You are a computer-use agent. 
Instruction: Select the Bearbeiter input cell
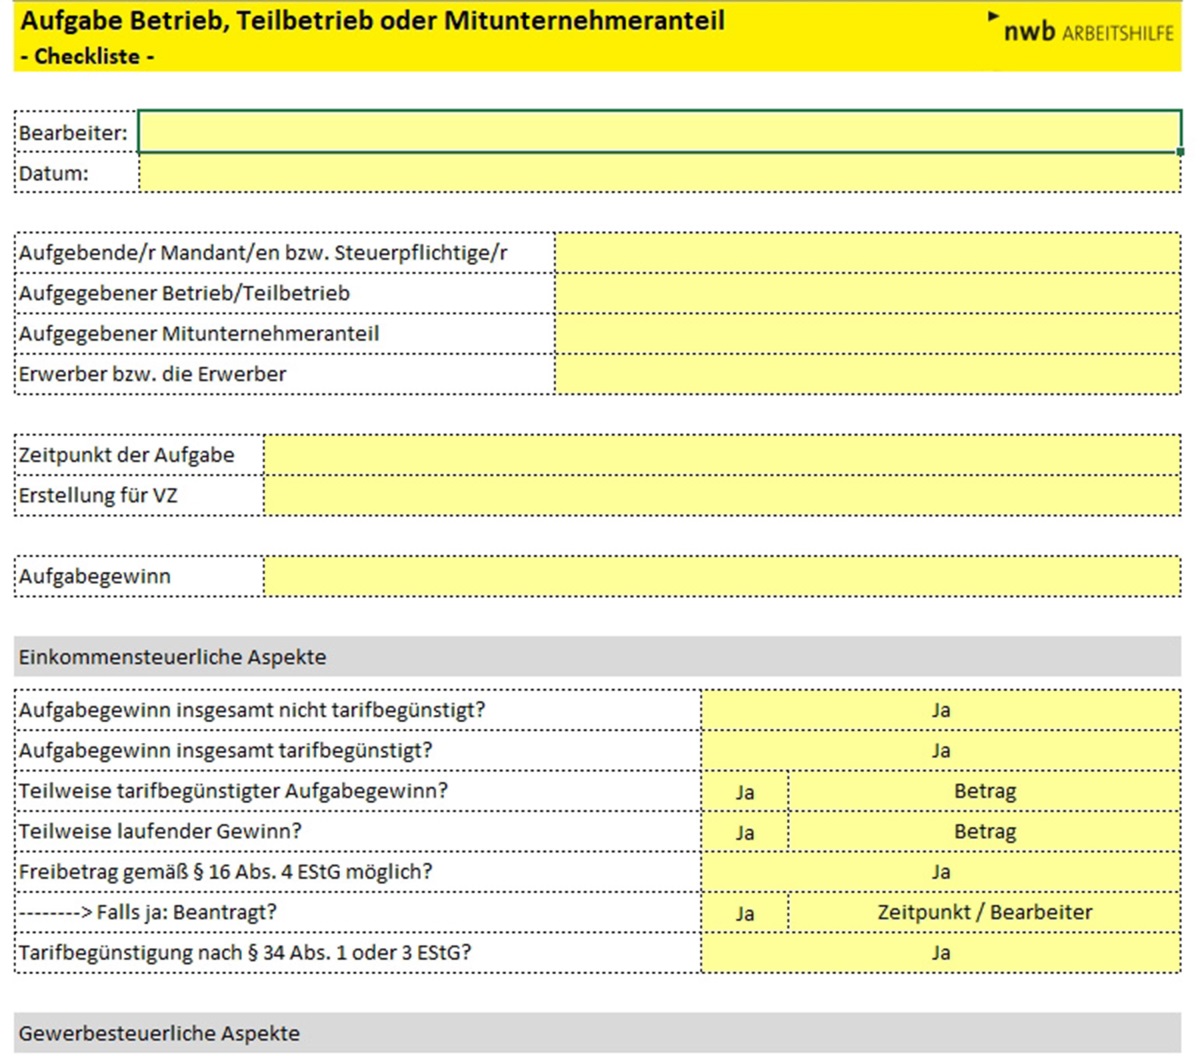659,132
